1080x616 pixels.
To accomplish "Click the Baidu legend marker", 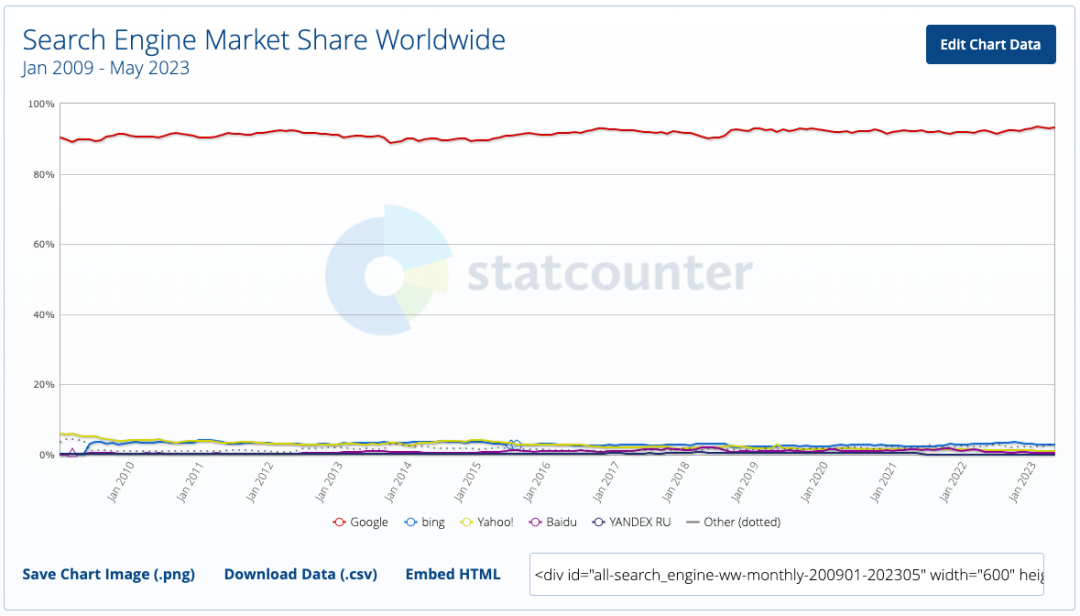I will tap(535, 522).
